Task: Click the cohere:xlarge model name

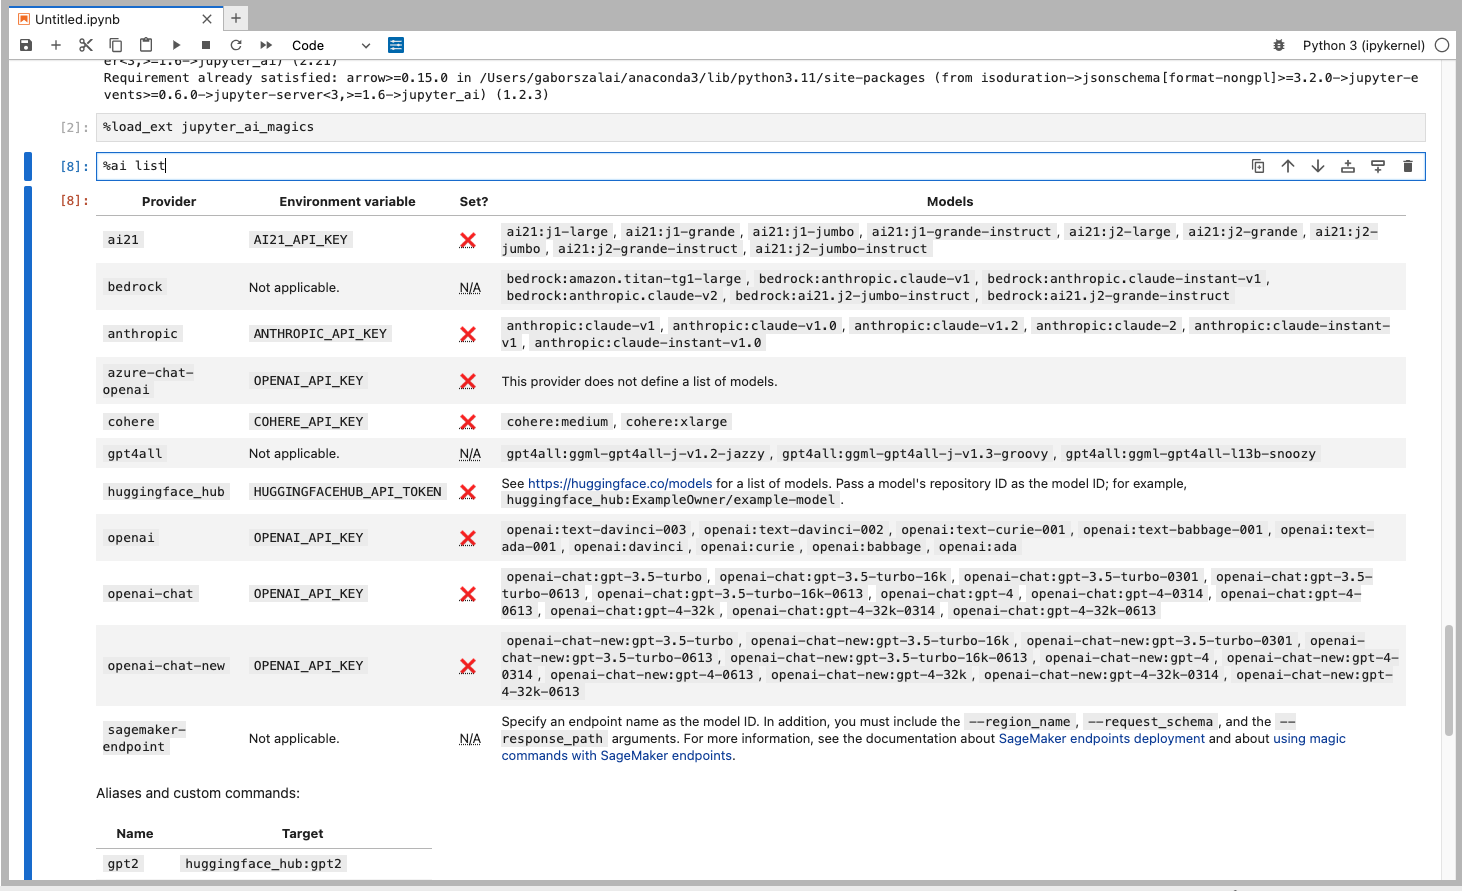Action: (x=677, y=422)
